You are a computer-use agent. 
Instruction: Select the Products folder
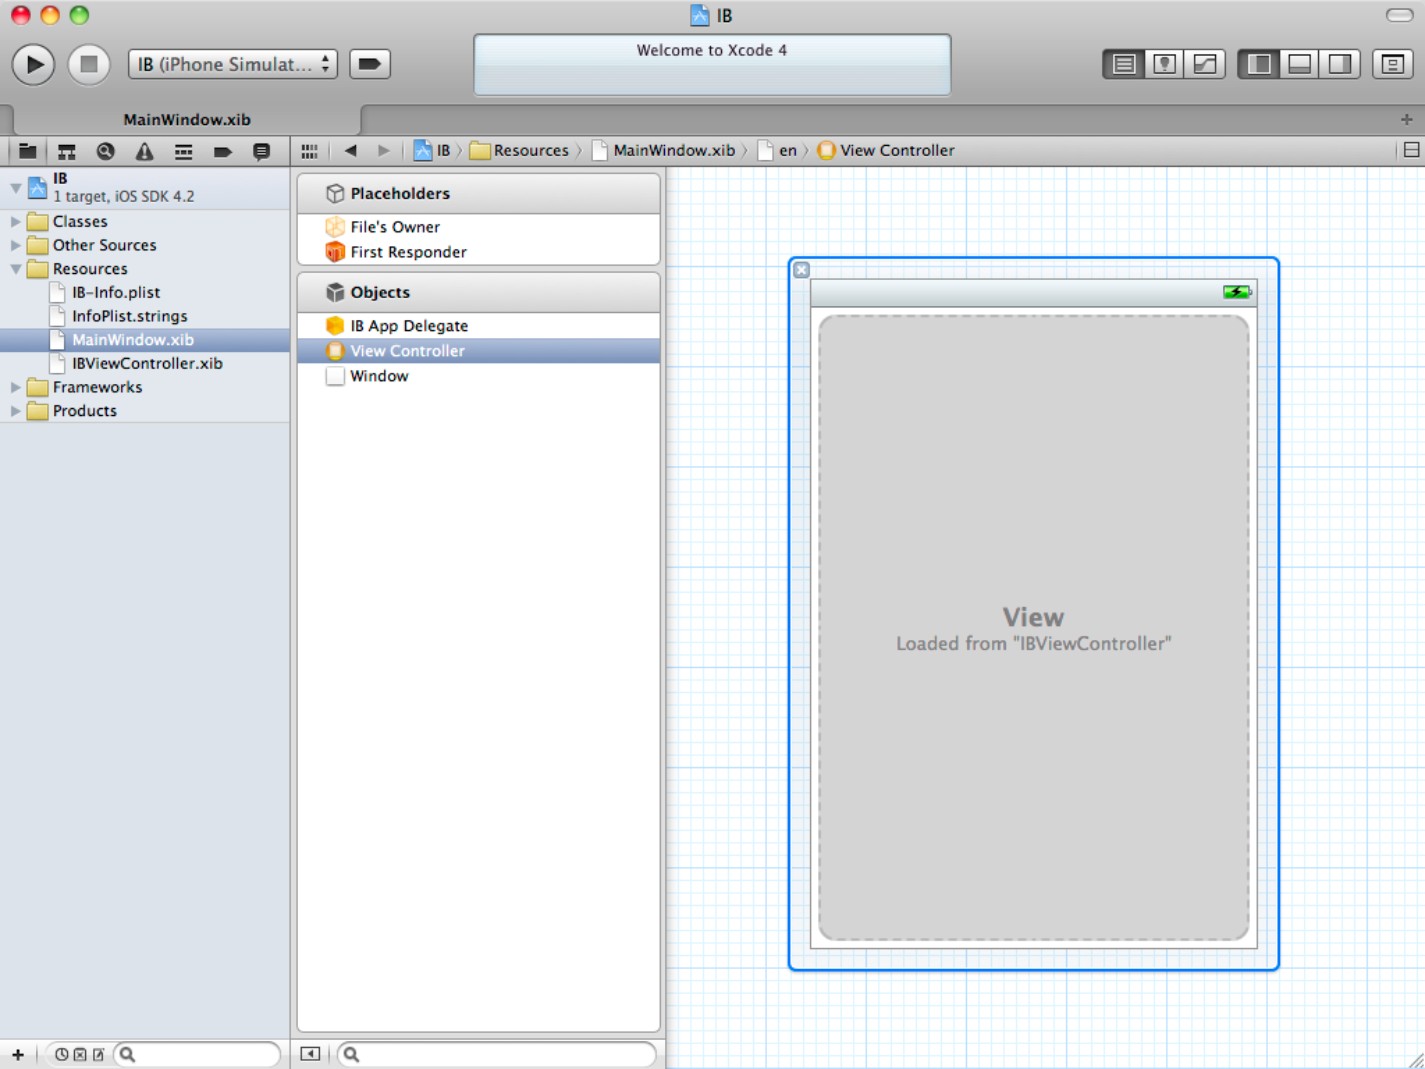click(145, 411)
